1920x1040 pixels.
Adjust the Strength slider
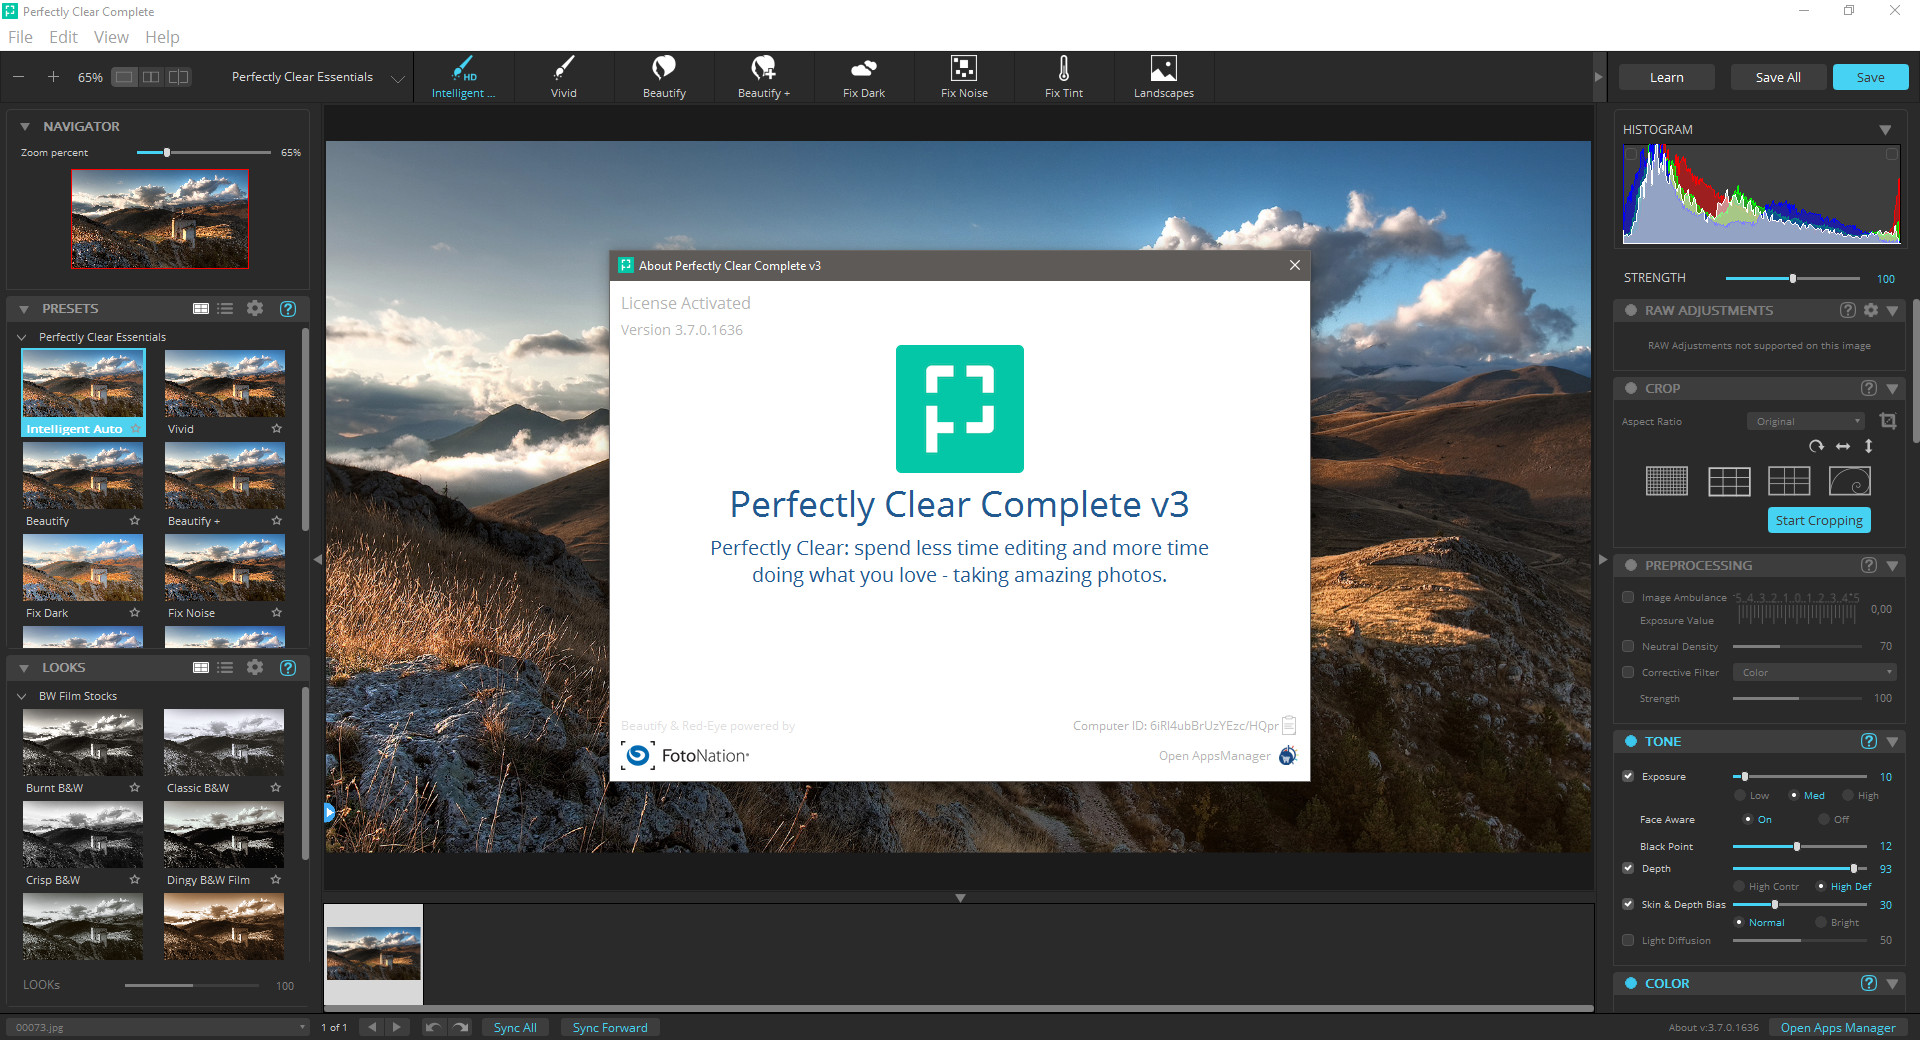click(1793, 278)
